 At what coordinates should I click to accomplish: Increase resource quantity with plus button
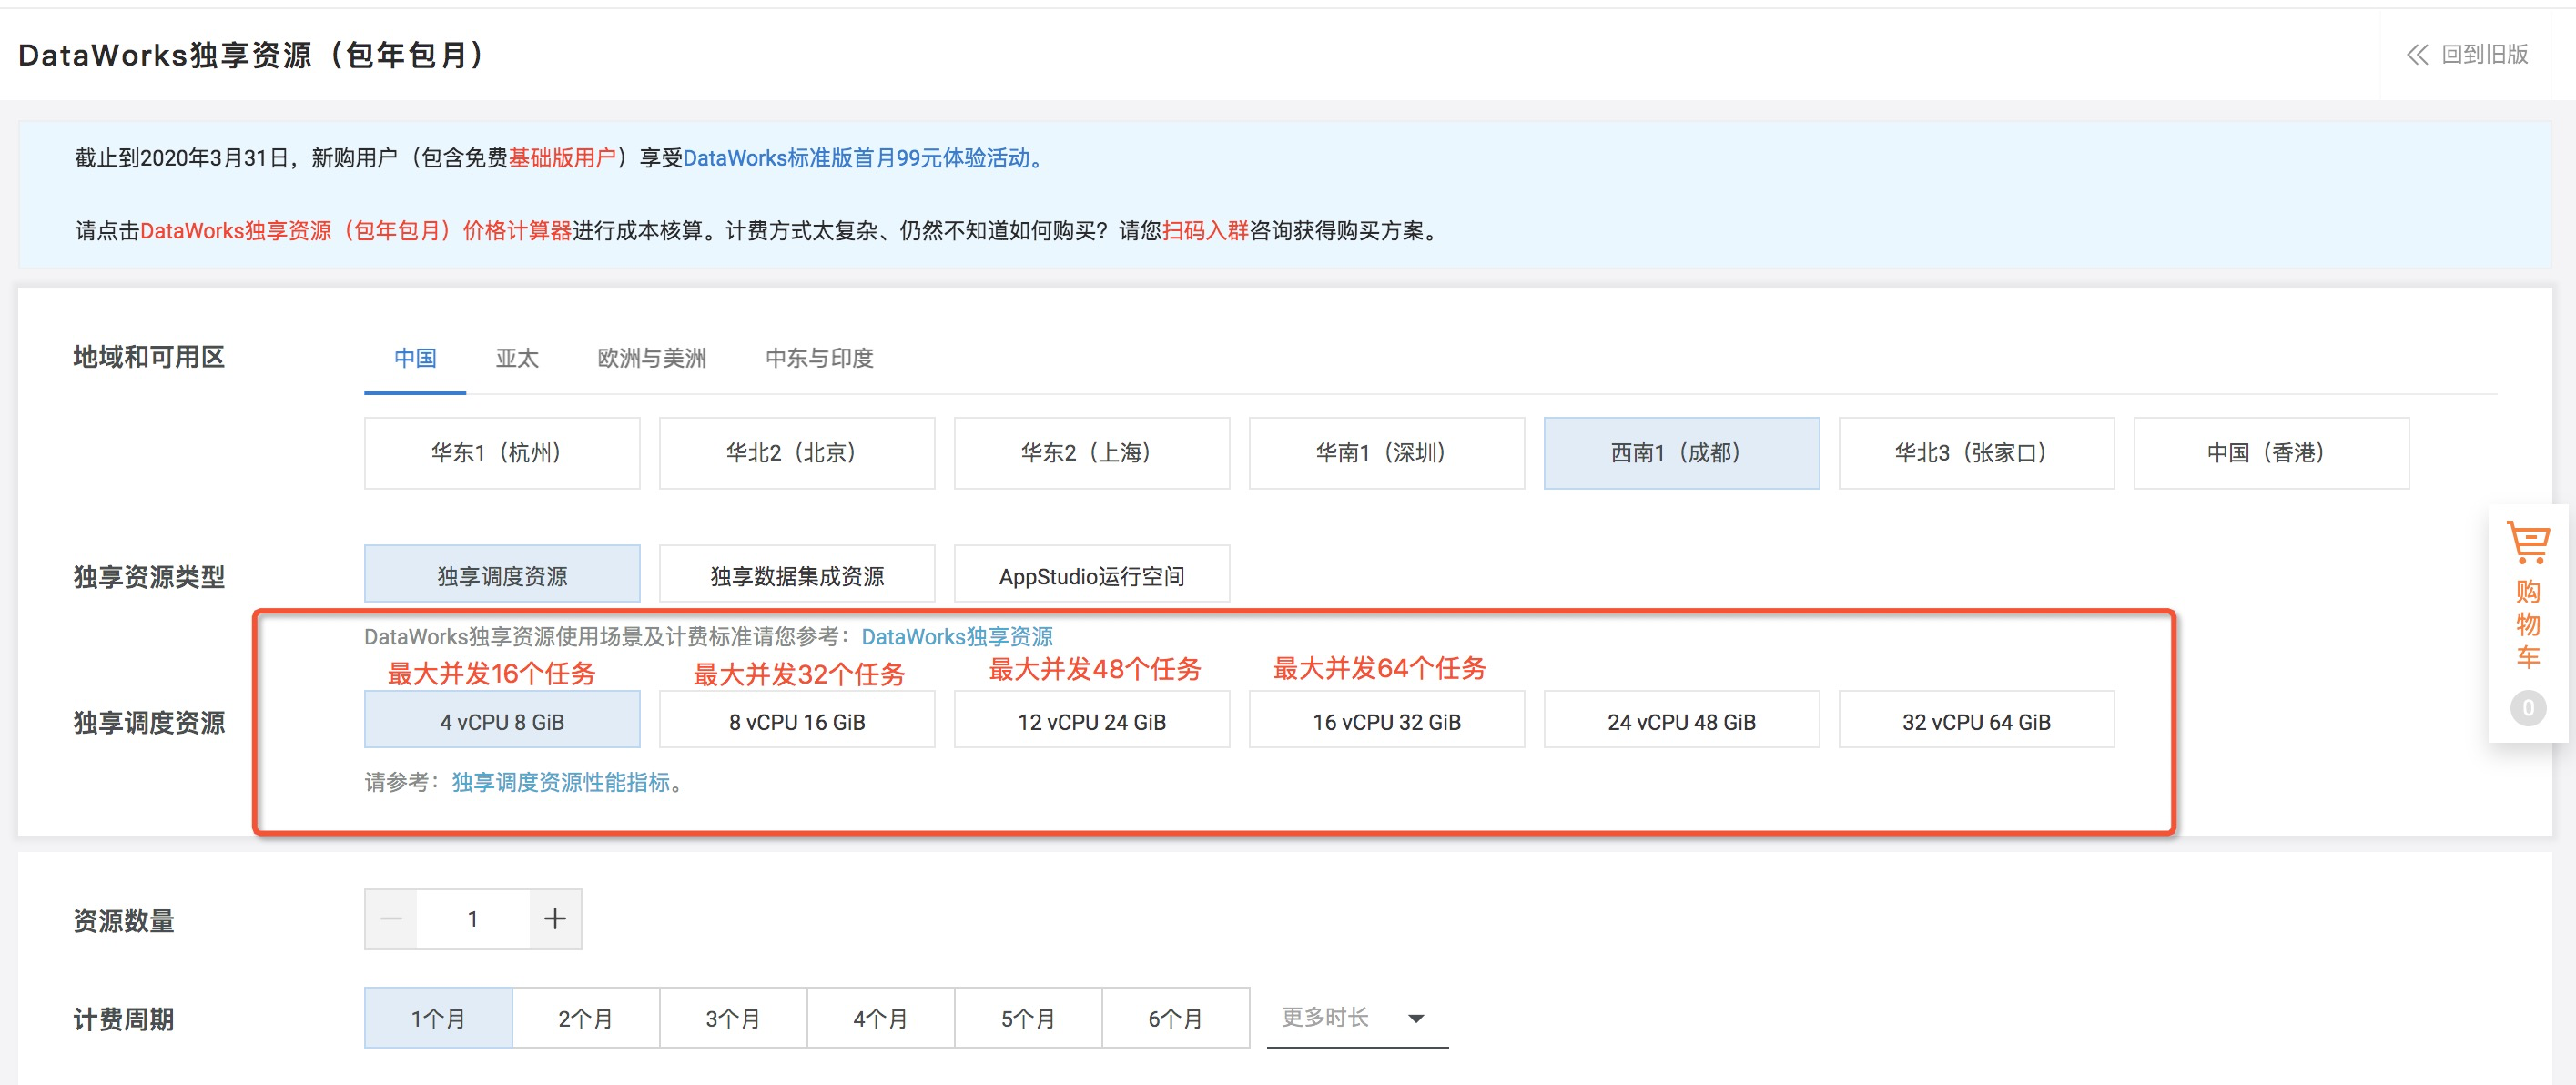[555, 918]
